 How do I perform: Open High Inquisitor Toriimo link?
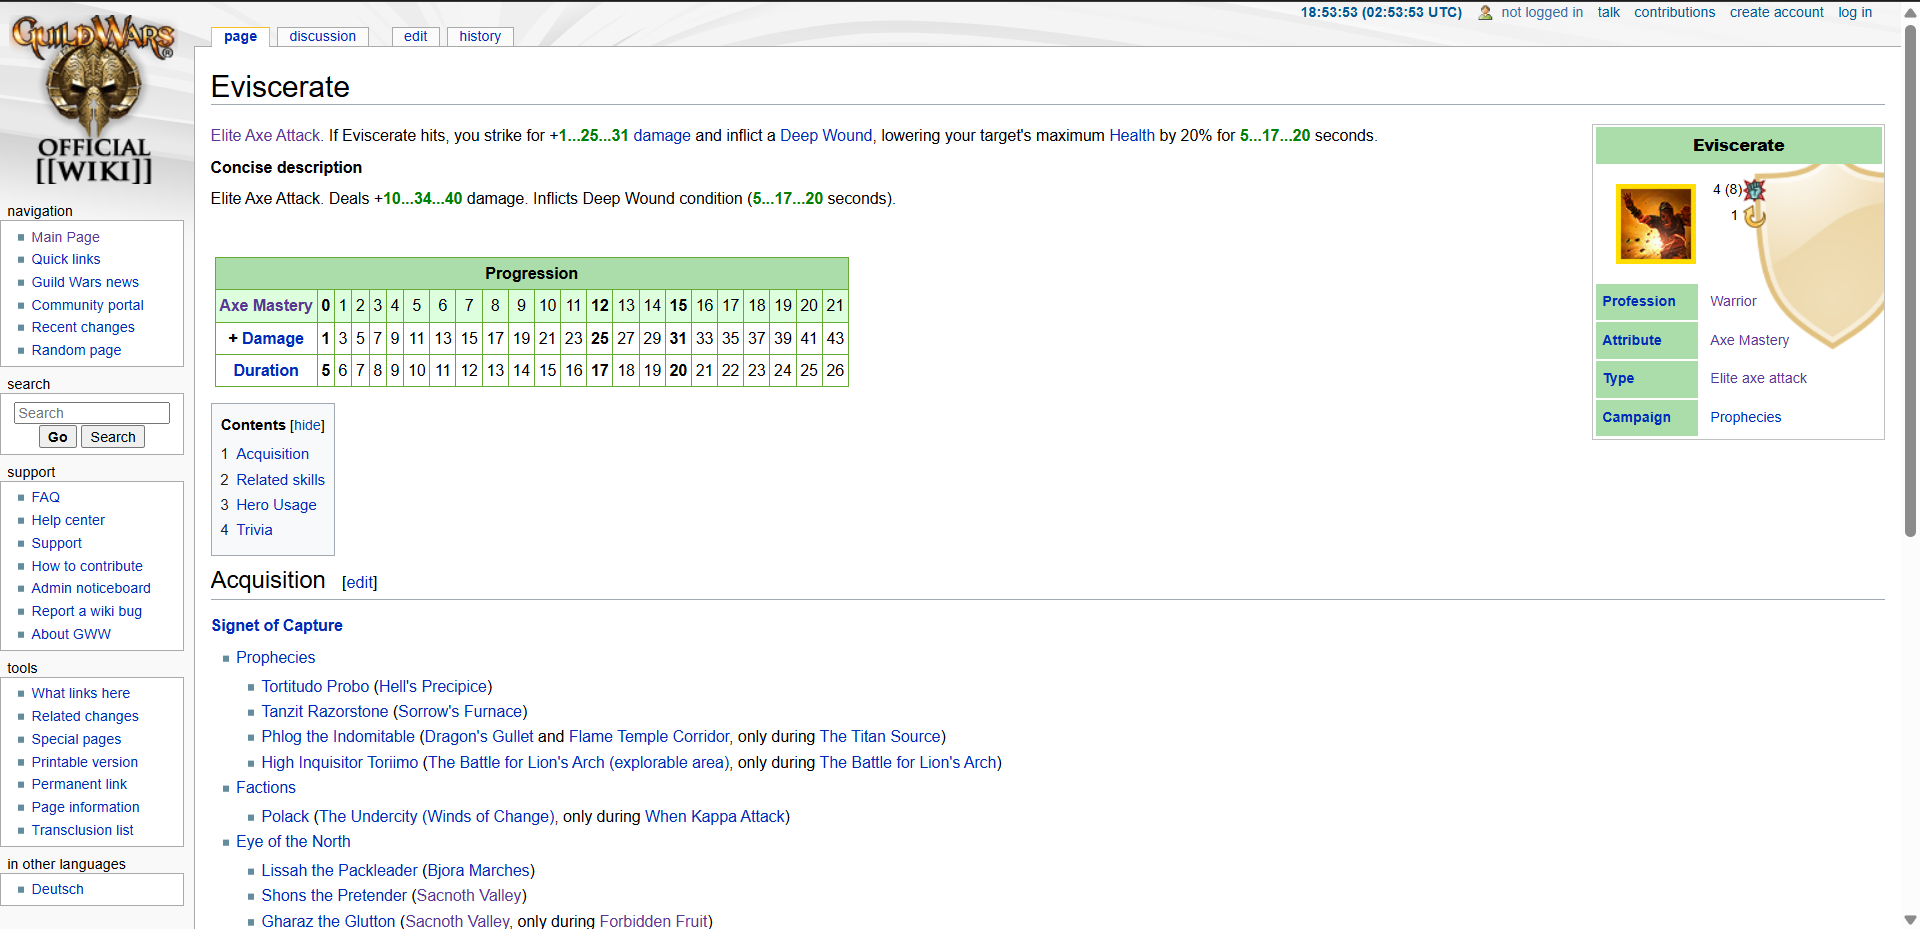[340, 762]
